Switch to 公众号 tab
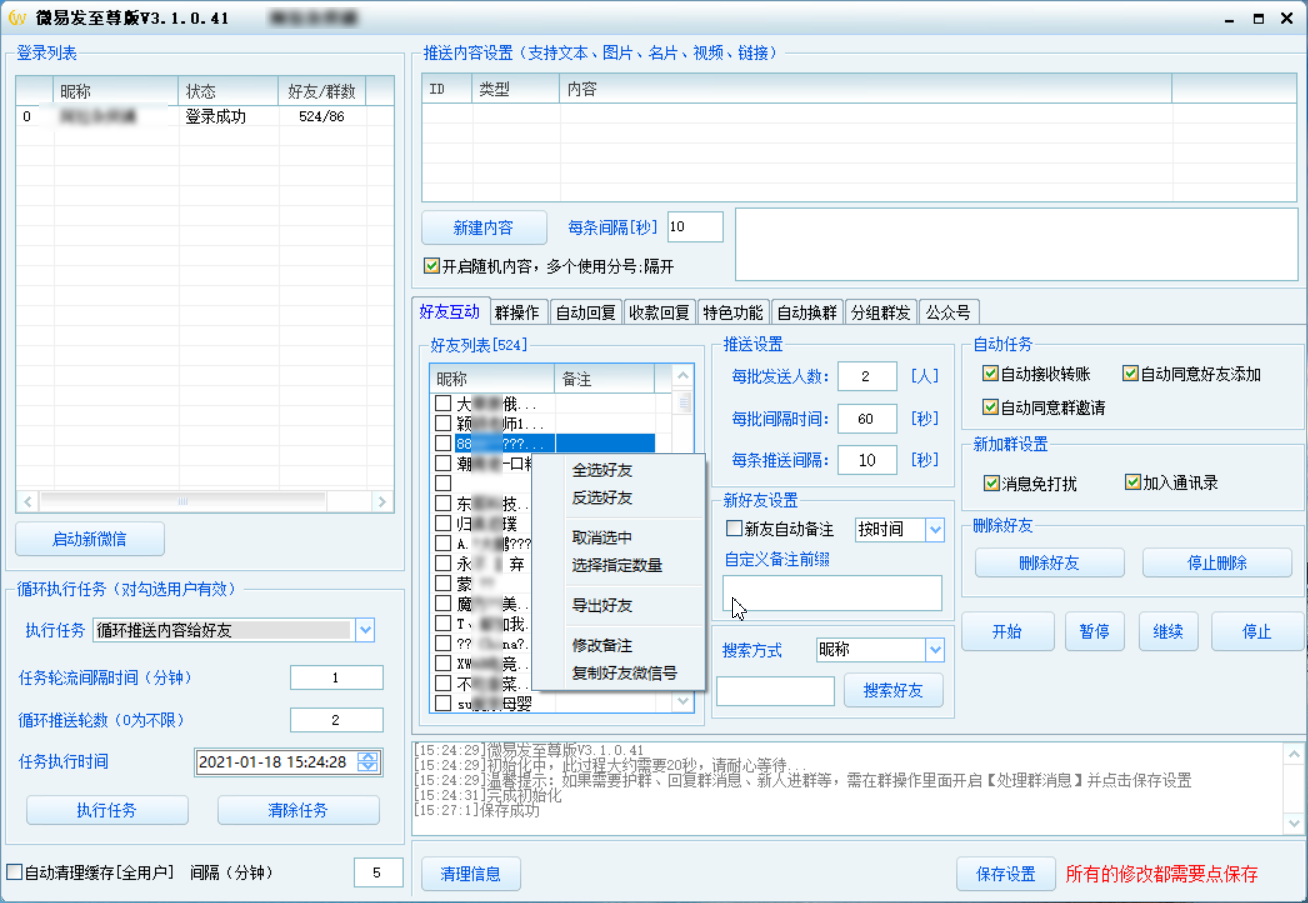The image size is (1308, 903). 948,312
